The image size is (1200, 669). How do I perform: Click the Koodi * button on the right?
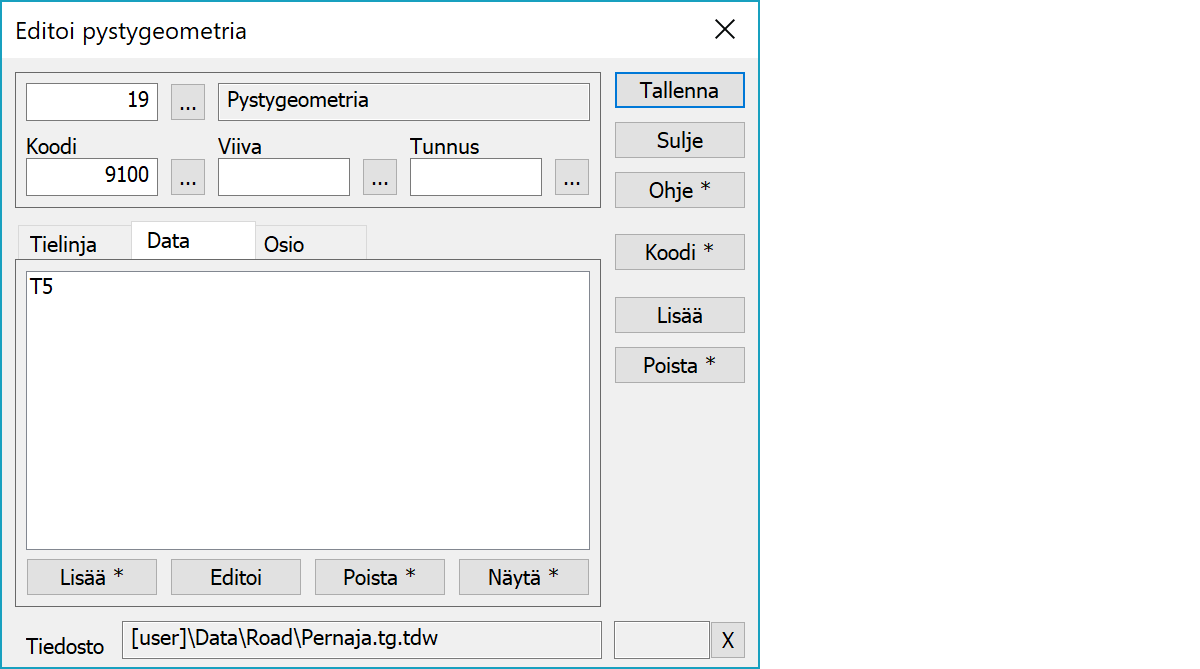tap(679, 252)
